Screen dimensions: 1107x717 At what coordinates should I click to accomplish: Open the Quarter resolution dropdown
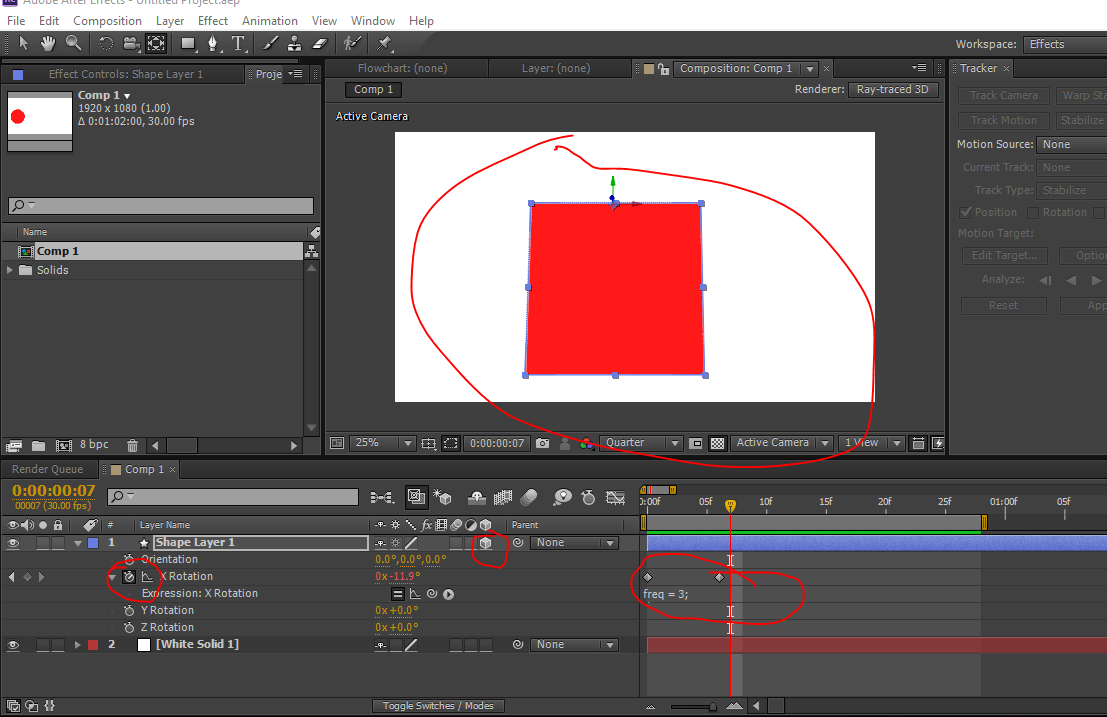click(641, 443)
